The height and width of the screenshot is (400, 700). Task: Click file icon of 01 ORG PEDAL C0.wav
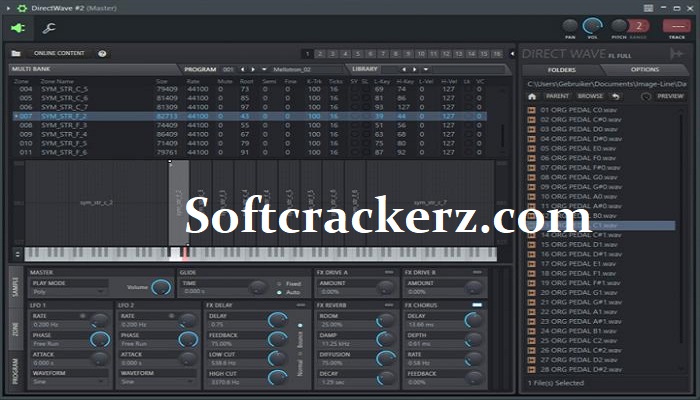531,110
